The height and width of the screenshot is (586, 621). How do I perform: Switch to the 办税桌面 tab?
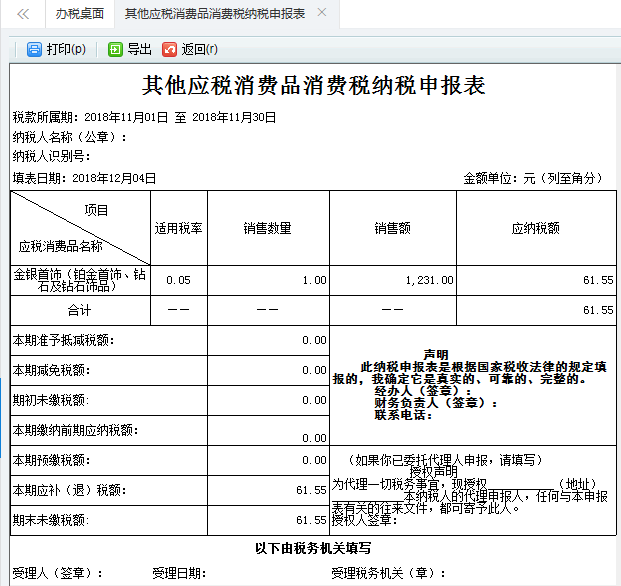(x=80, y=14)
